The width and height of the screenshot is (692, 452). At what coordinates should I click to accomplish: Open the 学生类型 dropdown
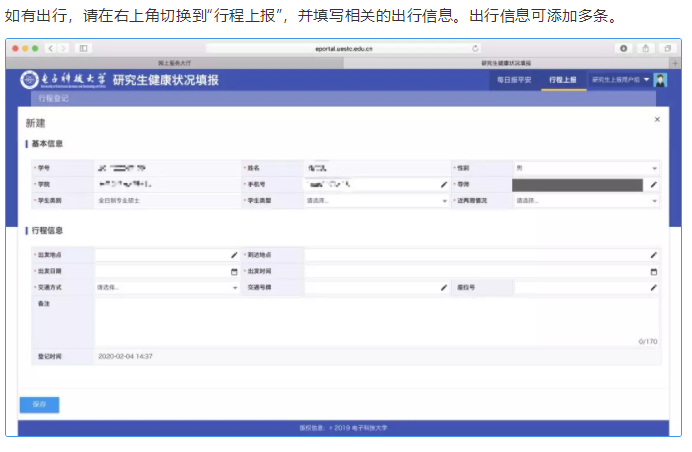(x=375, y=200)
